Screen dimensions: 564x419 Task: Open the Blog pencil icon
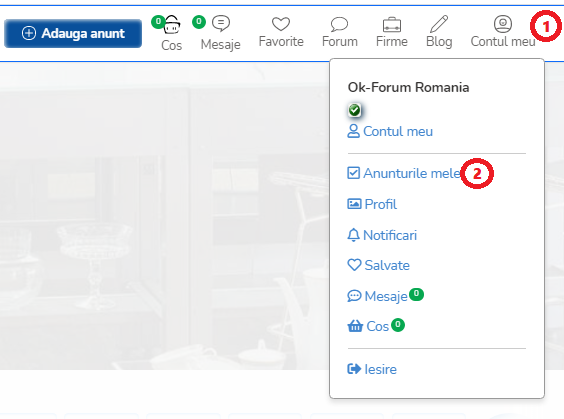[x=439, y=24]
